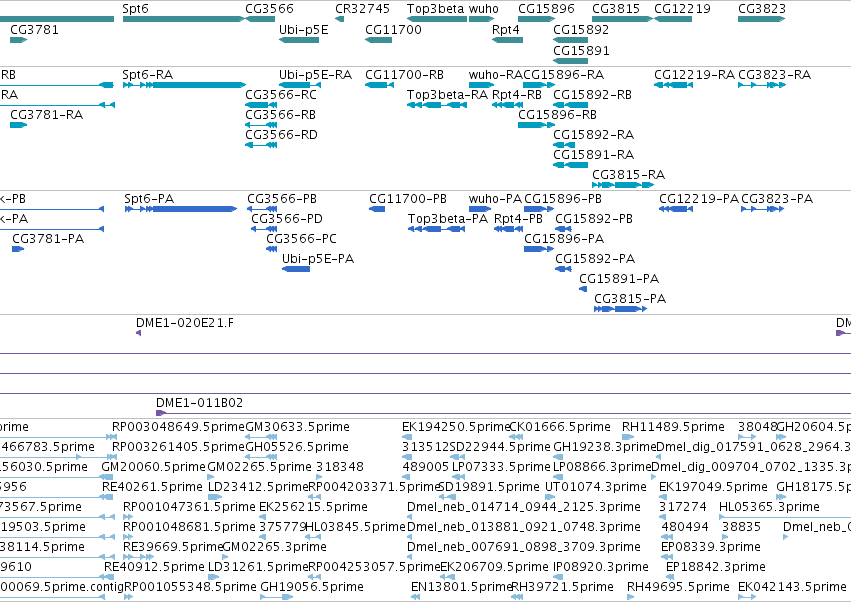Select the HL05365.3prime EST label
Screen dimensions: 851x602
point(769,507)
